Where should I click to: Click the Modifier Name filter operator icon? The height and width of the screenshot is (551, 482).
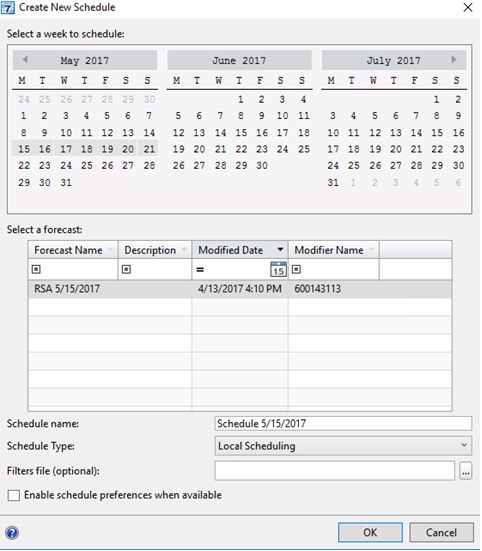[x=296, y=270]
